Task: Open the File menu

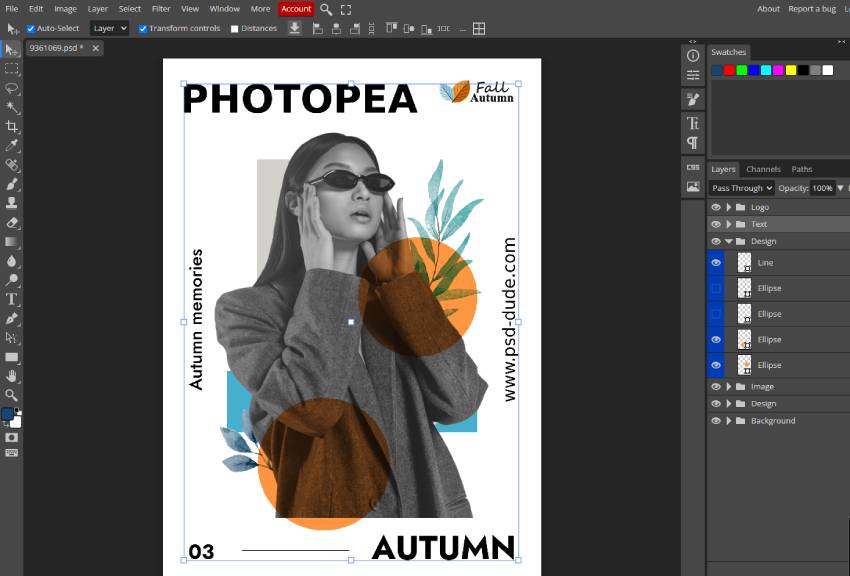Action: click(x=11, y=9)
